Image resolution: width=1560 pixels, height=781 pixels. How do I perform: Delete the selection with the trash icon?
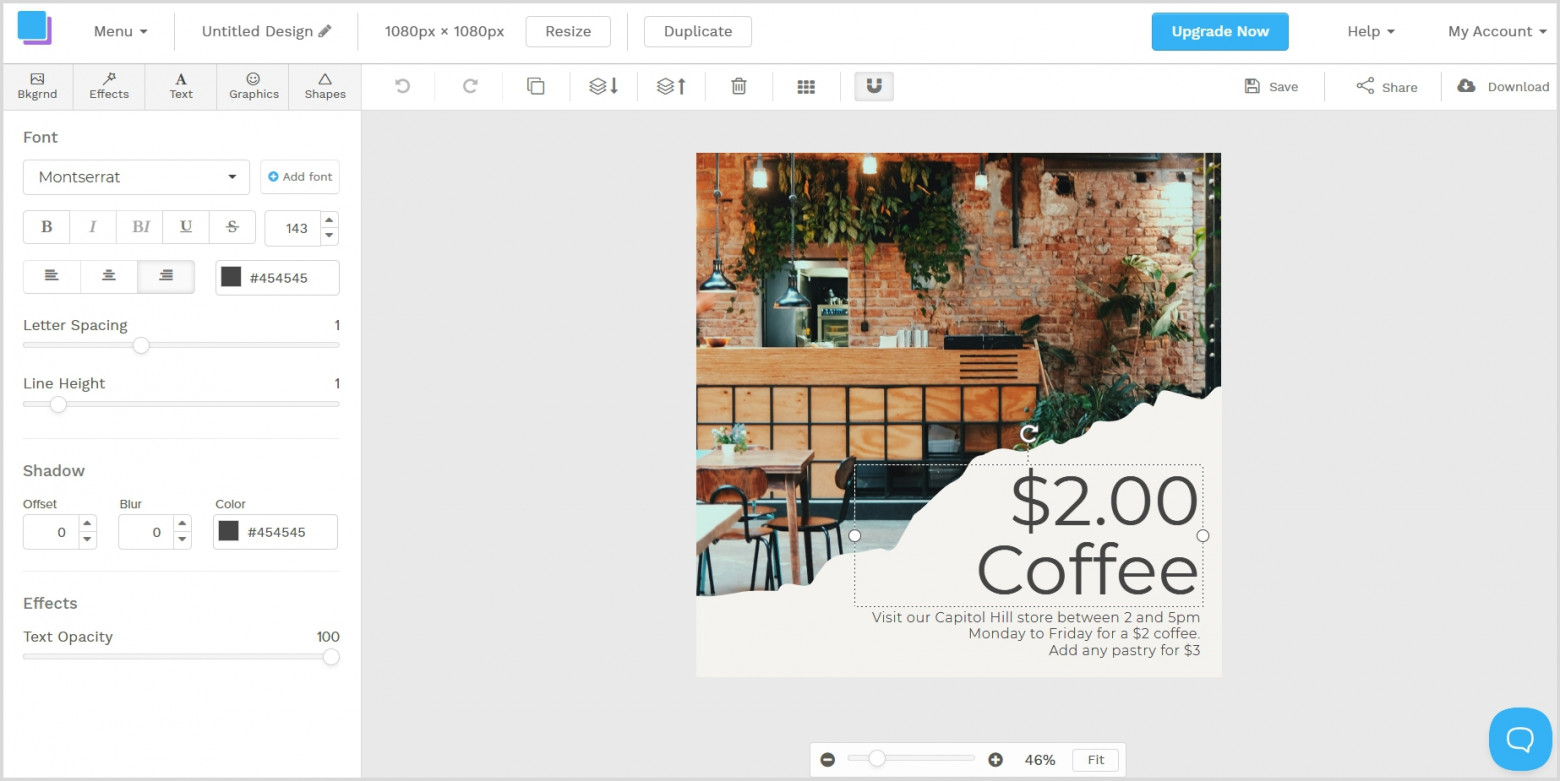[x=739, y=87]
